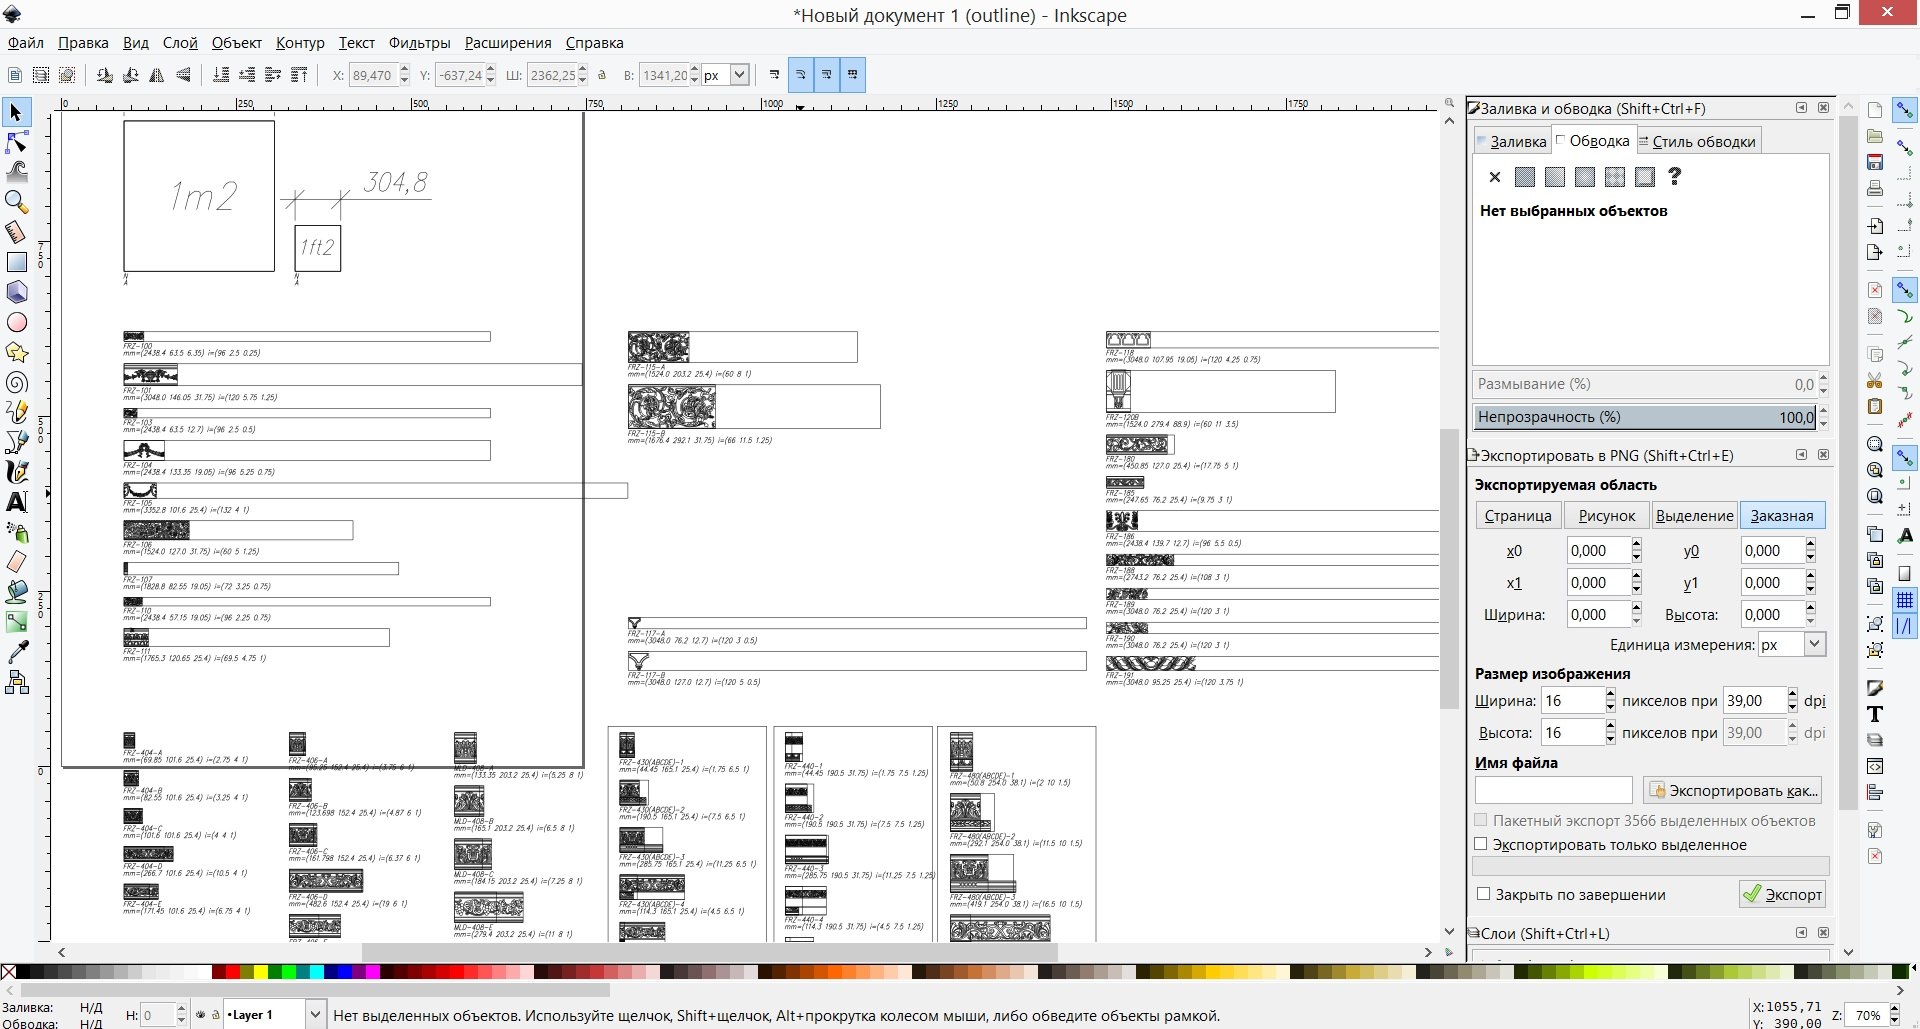Click the zoom 70% field

point(1866,1015)
